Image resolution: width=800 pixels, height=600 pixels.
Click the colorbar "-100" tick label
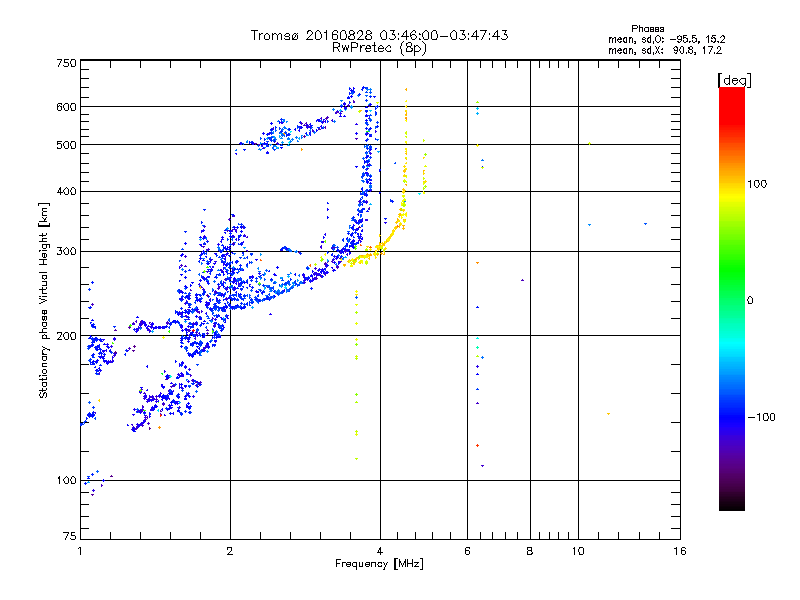[761, 417]
